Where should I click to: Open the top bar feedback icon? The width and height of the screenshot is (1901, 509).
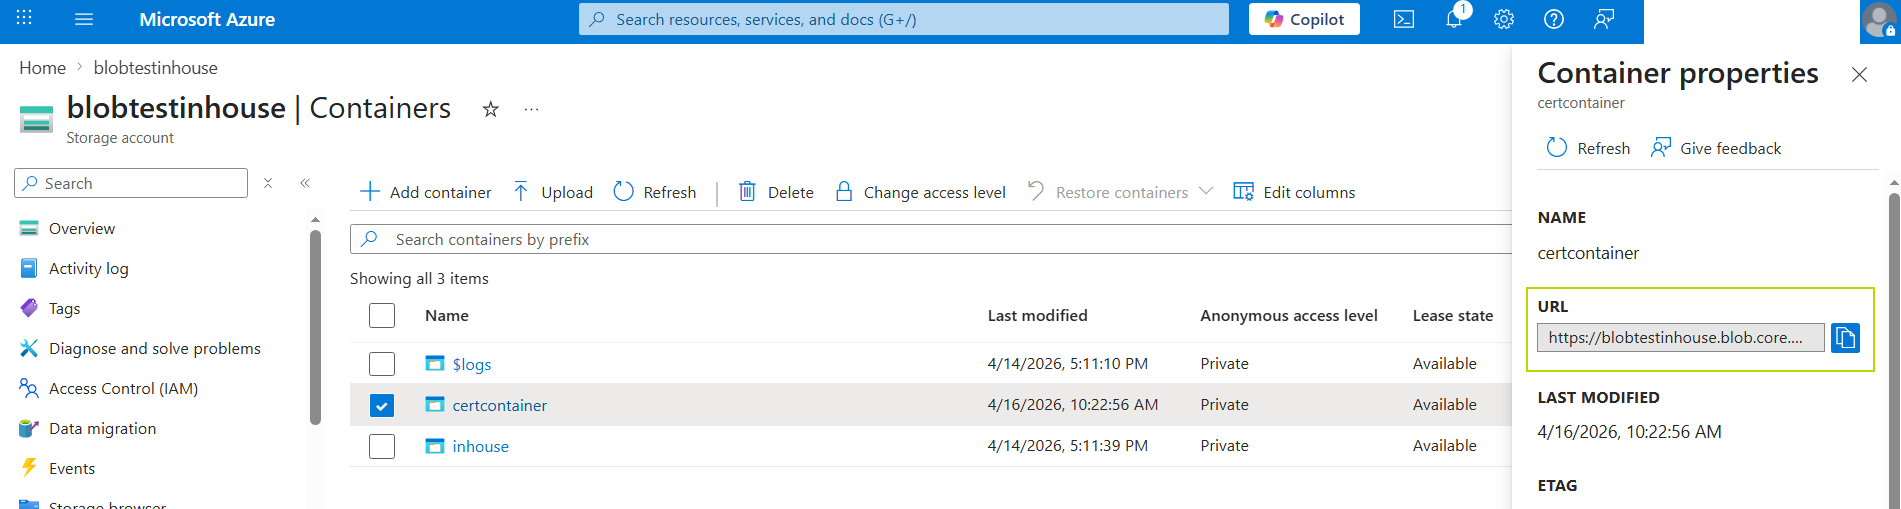click(x=1604, y=19)
